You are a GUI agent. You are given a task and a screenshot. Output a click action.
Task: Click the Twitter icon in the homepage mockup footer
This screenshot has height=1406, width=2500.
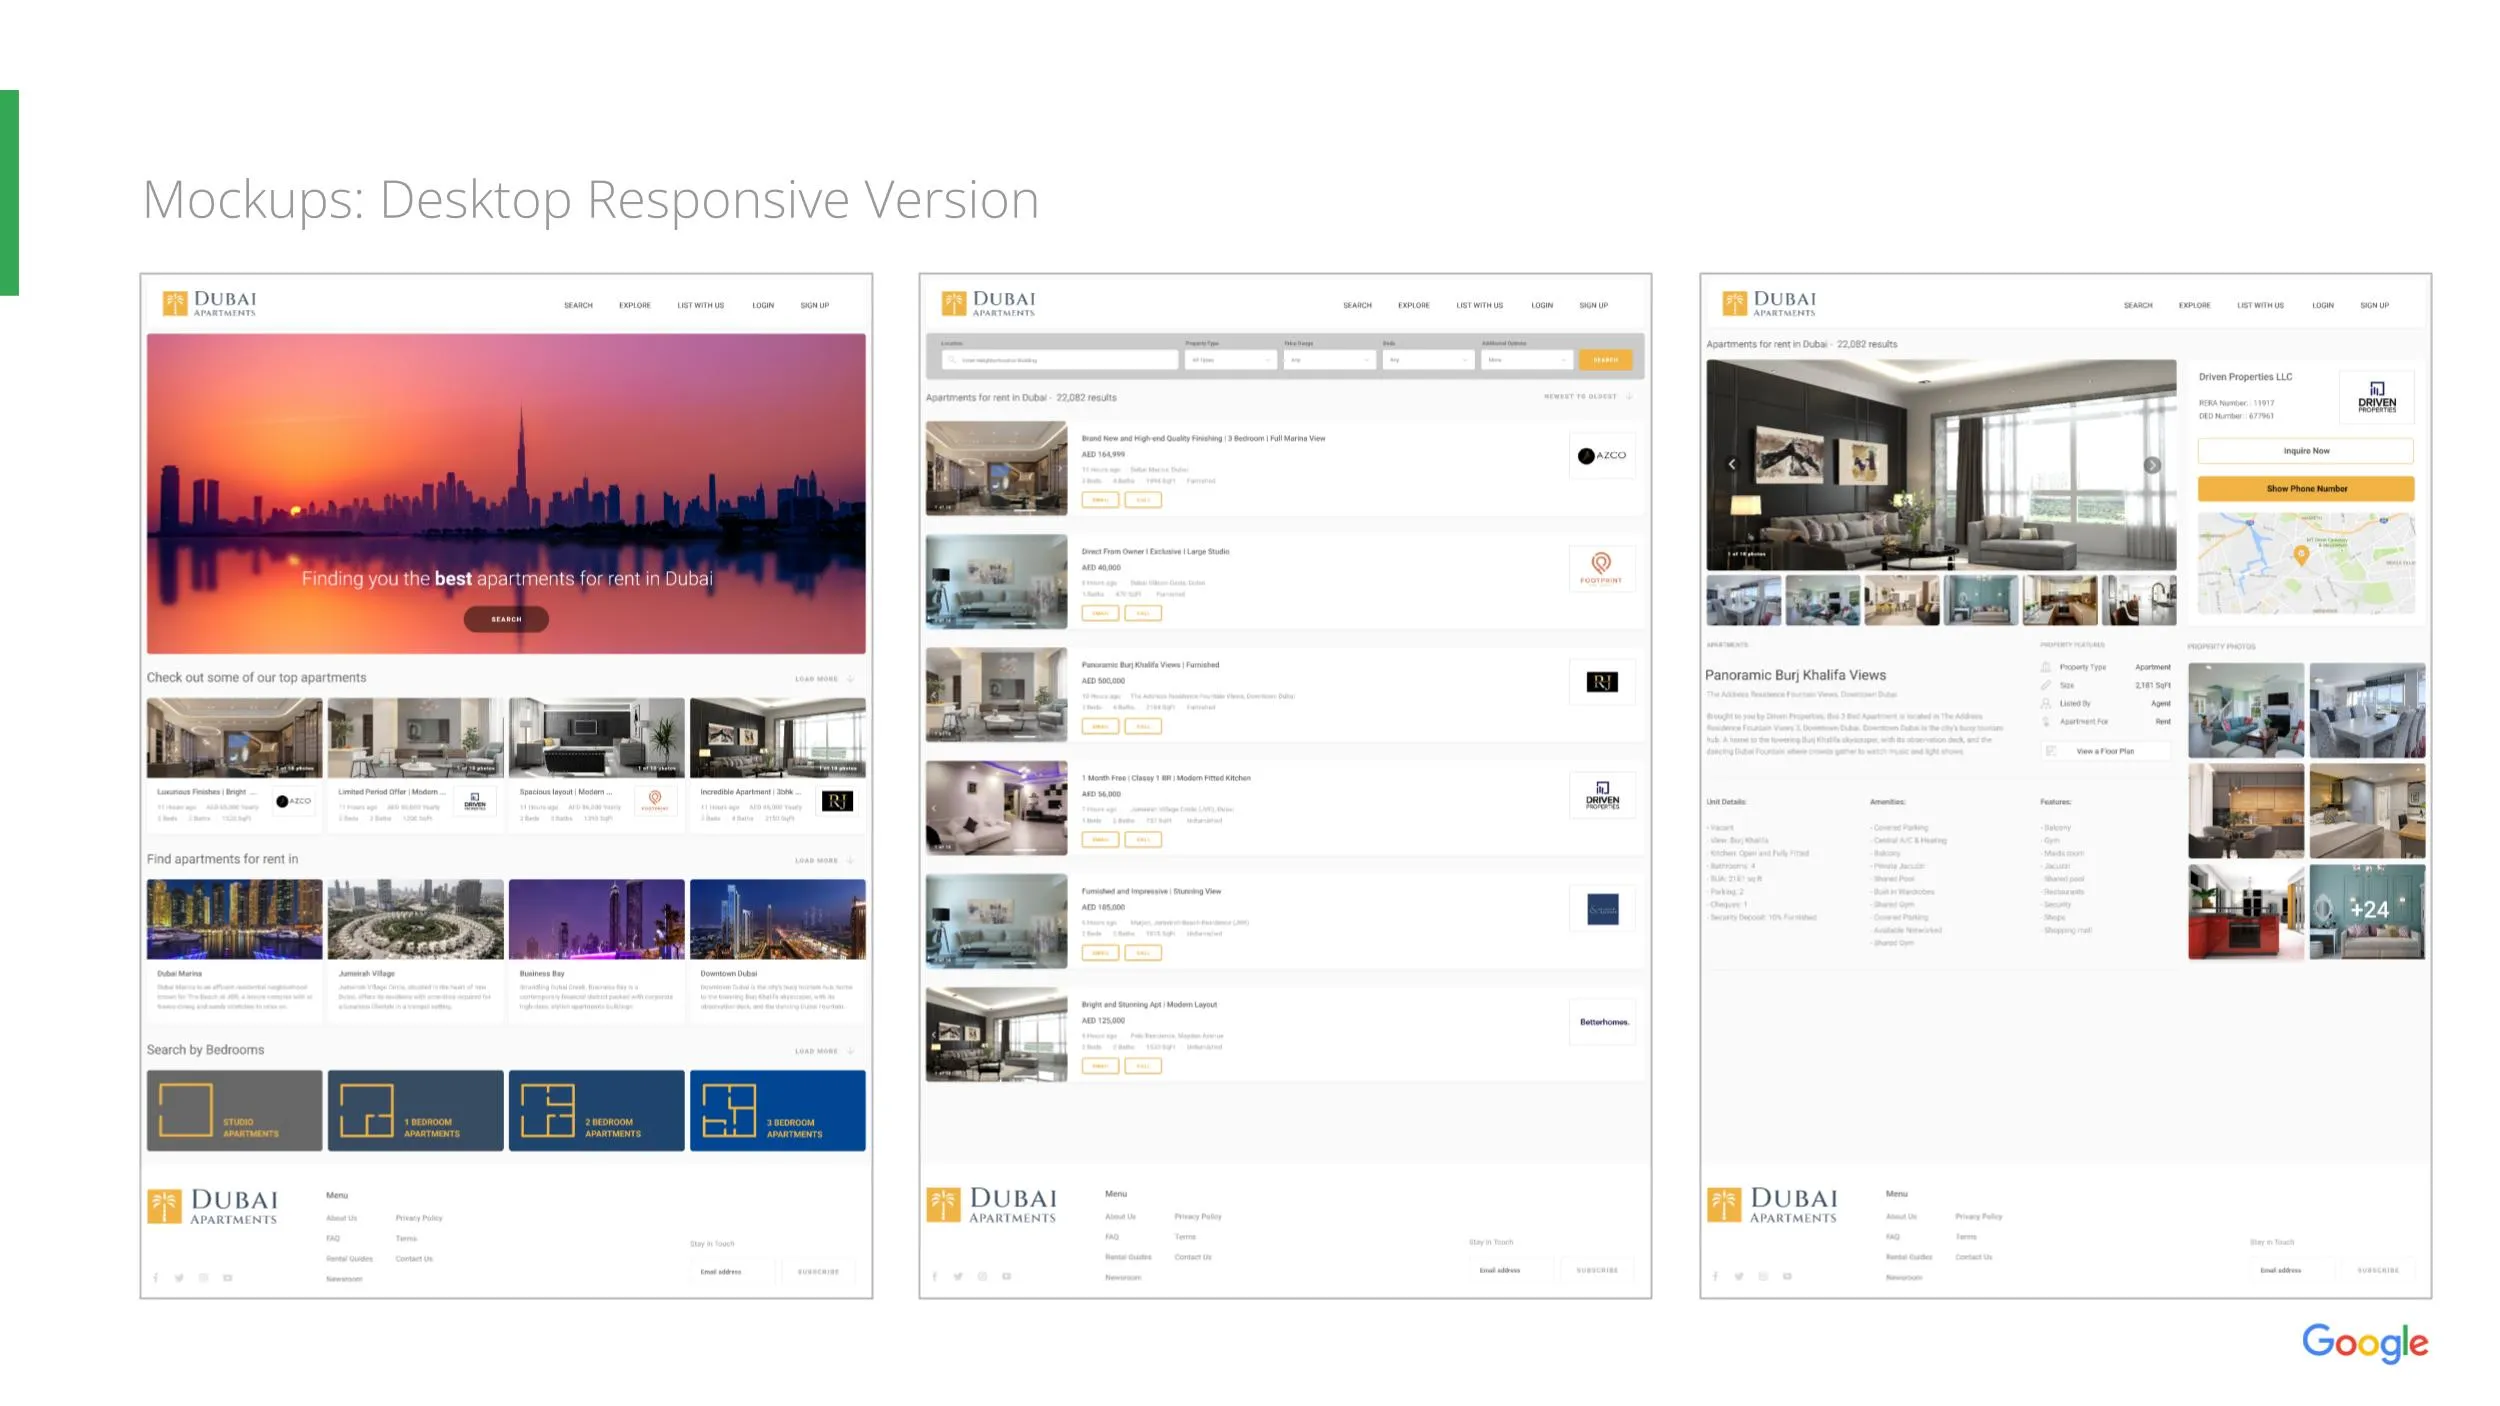pos(179,1278)
